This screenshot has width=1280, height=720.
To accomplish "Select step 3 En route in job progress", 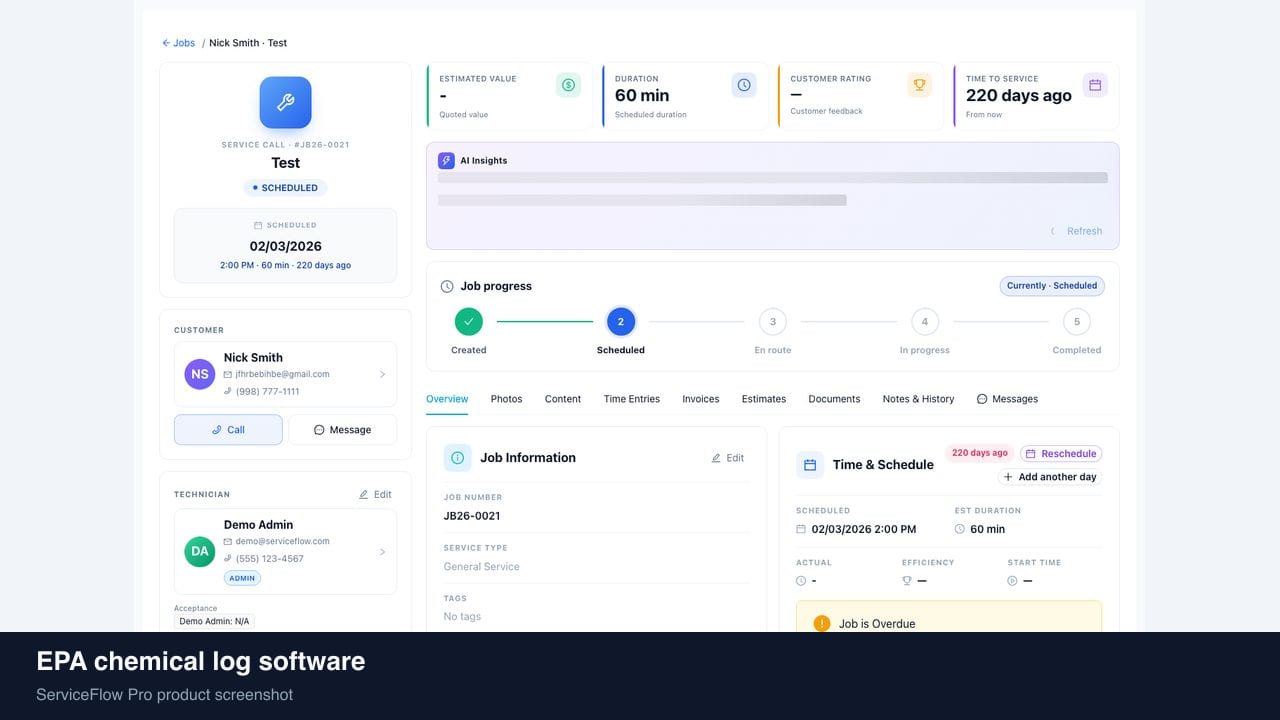I will point(773,322).
